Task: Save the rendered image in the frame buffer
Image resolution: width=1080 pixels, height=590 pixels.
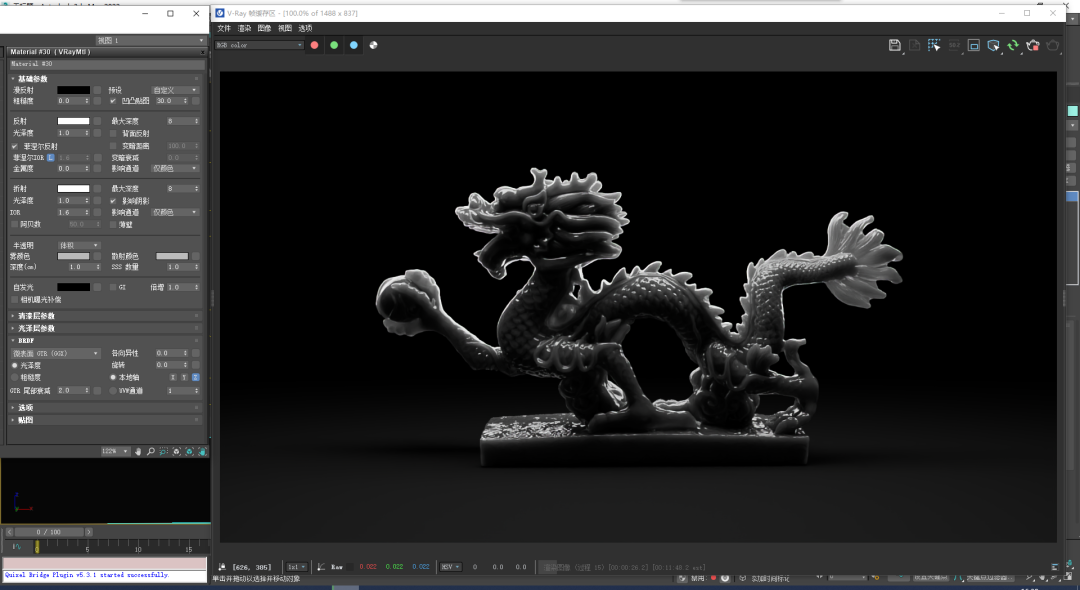Action: click(x=896, y=45)
